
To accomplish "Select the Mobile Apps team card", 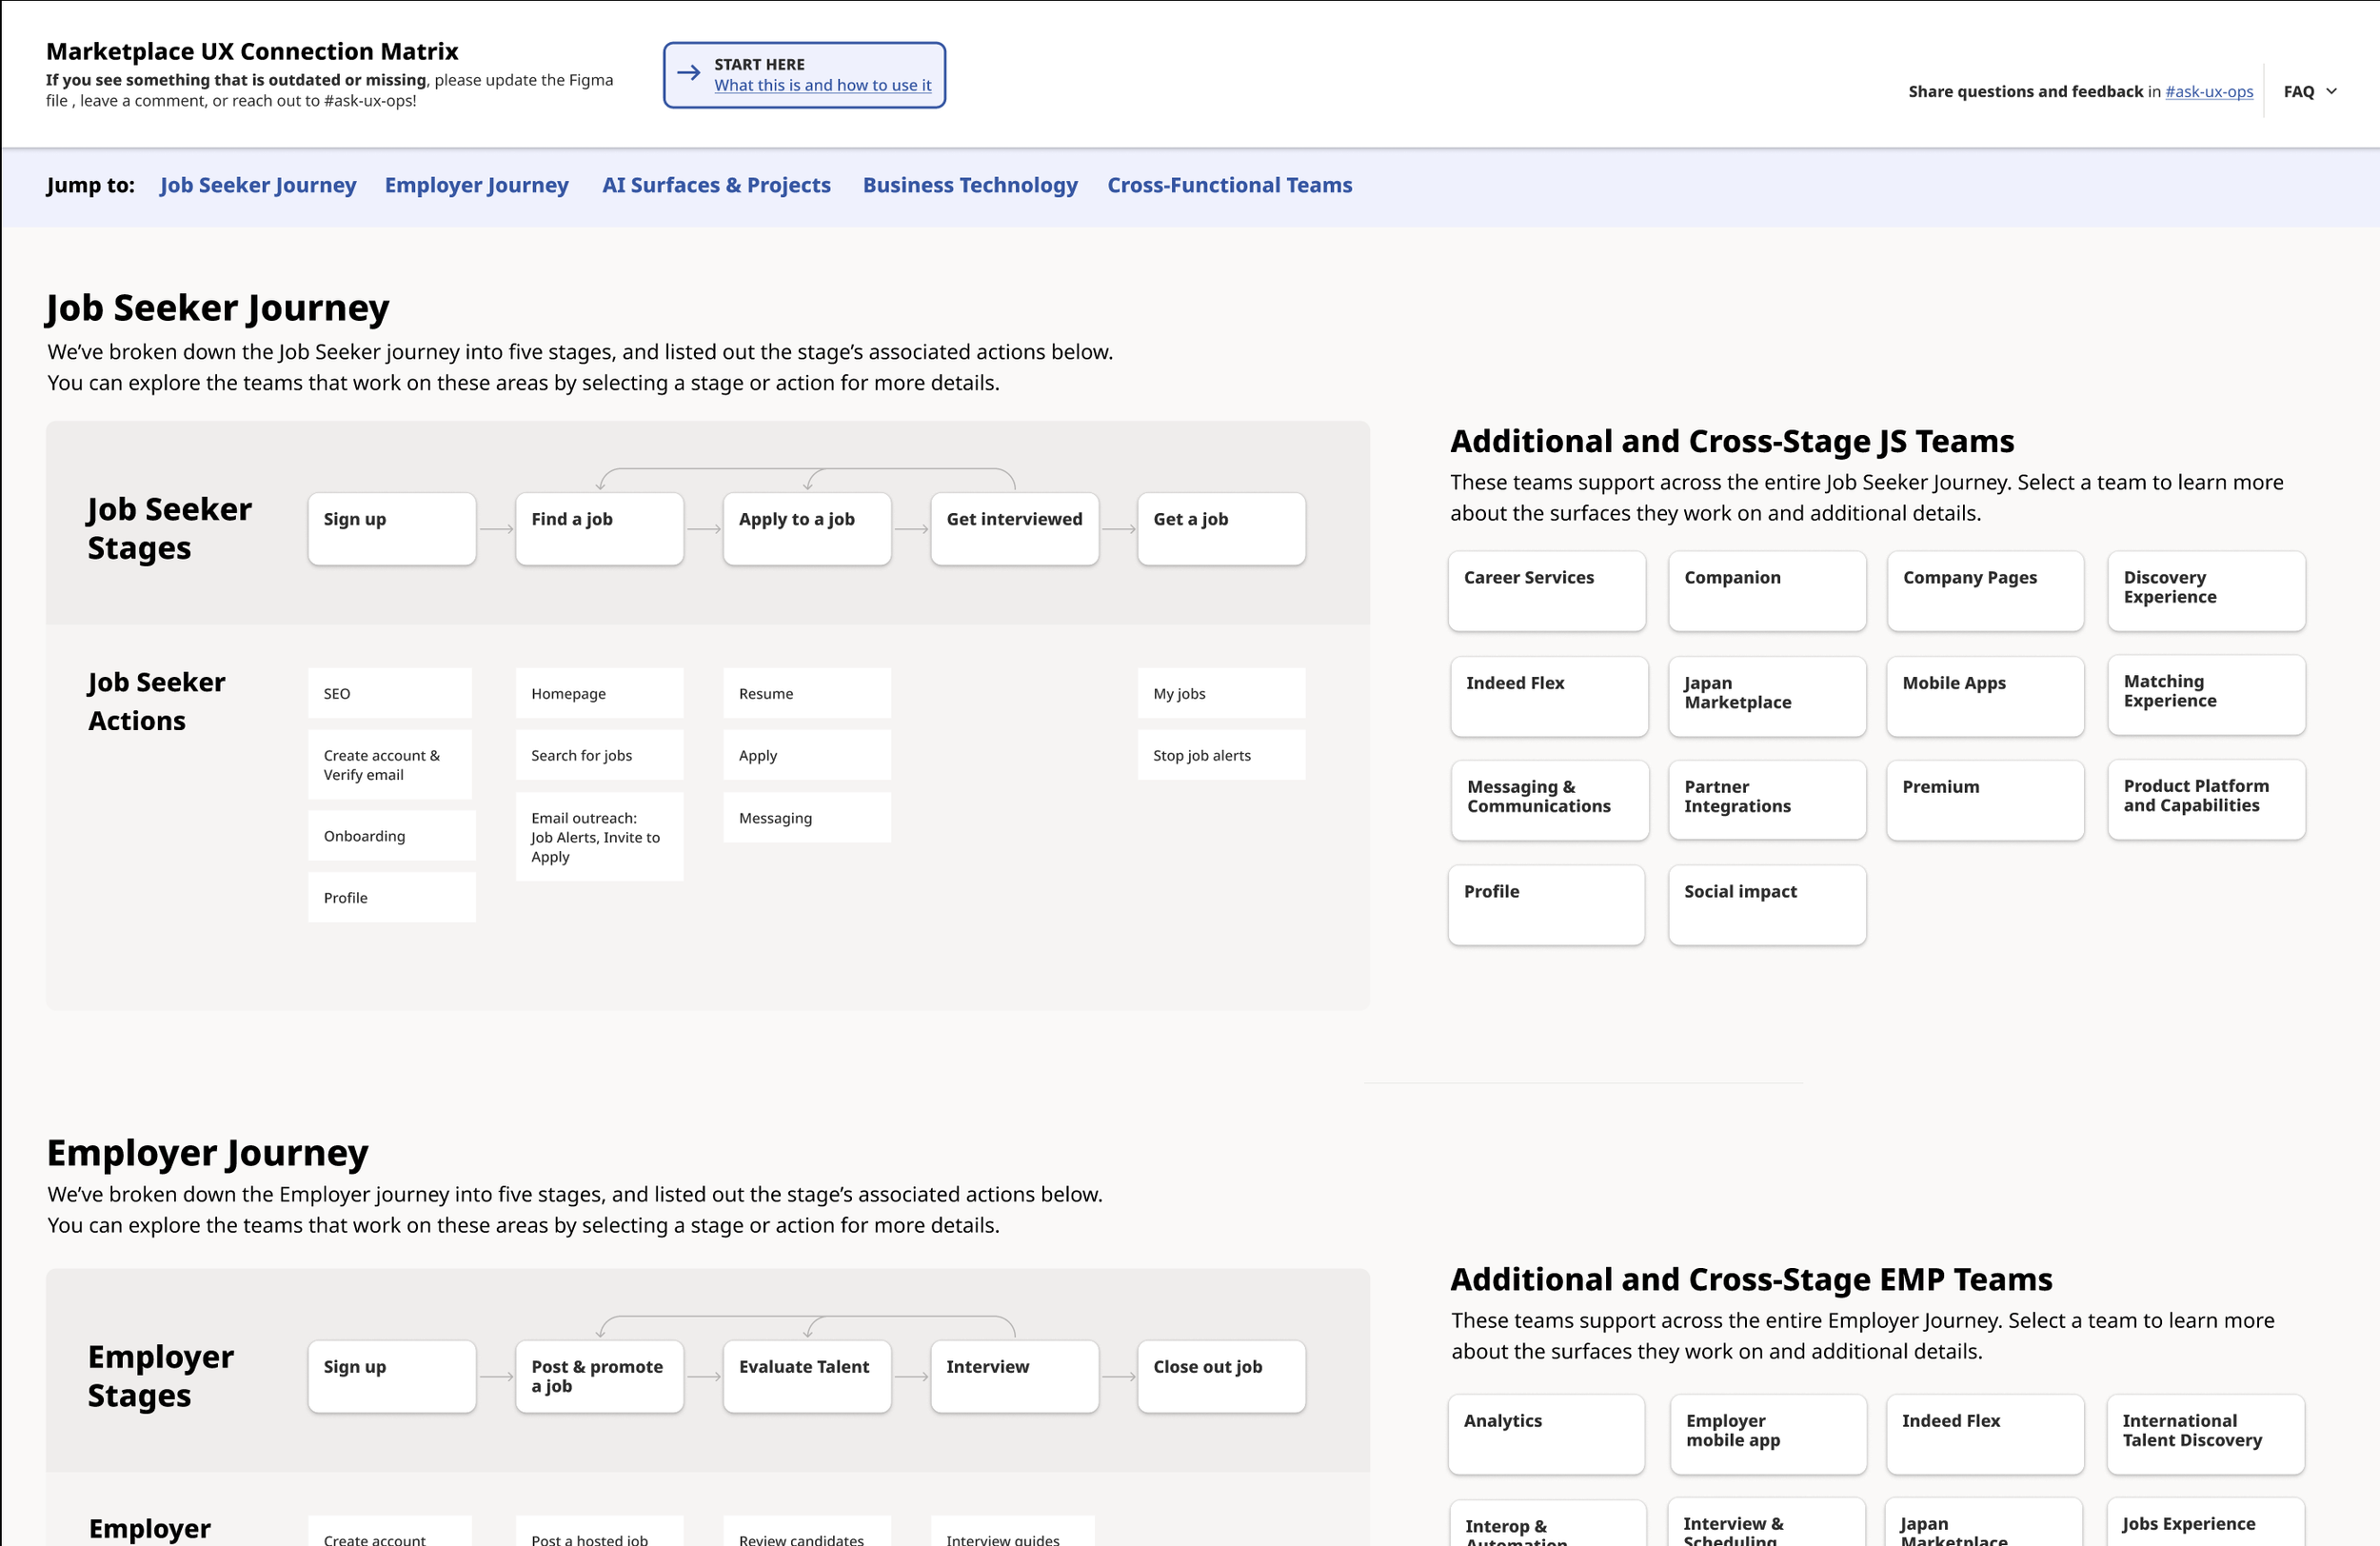I will coord(1984,696).
